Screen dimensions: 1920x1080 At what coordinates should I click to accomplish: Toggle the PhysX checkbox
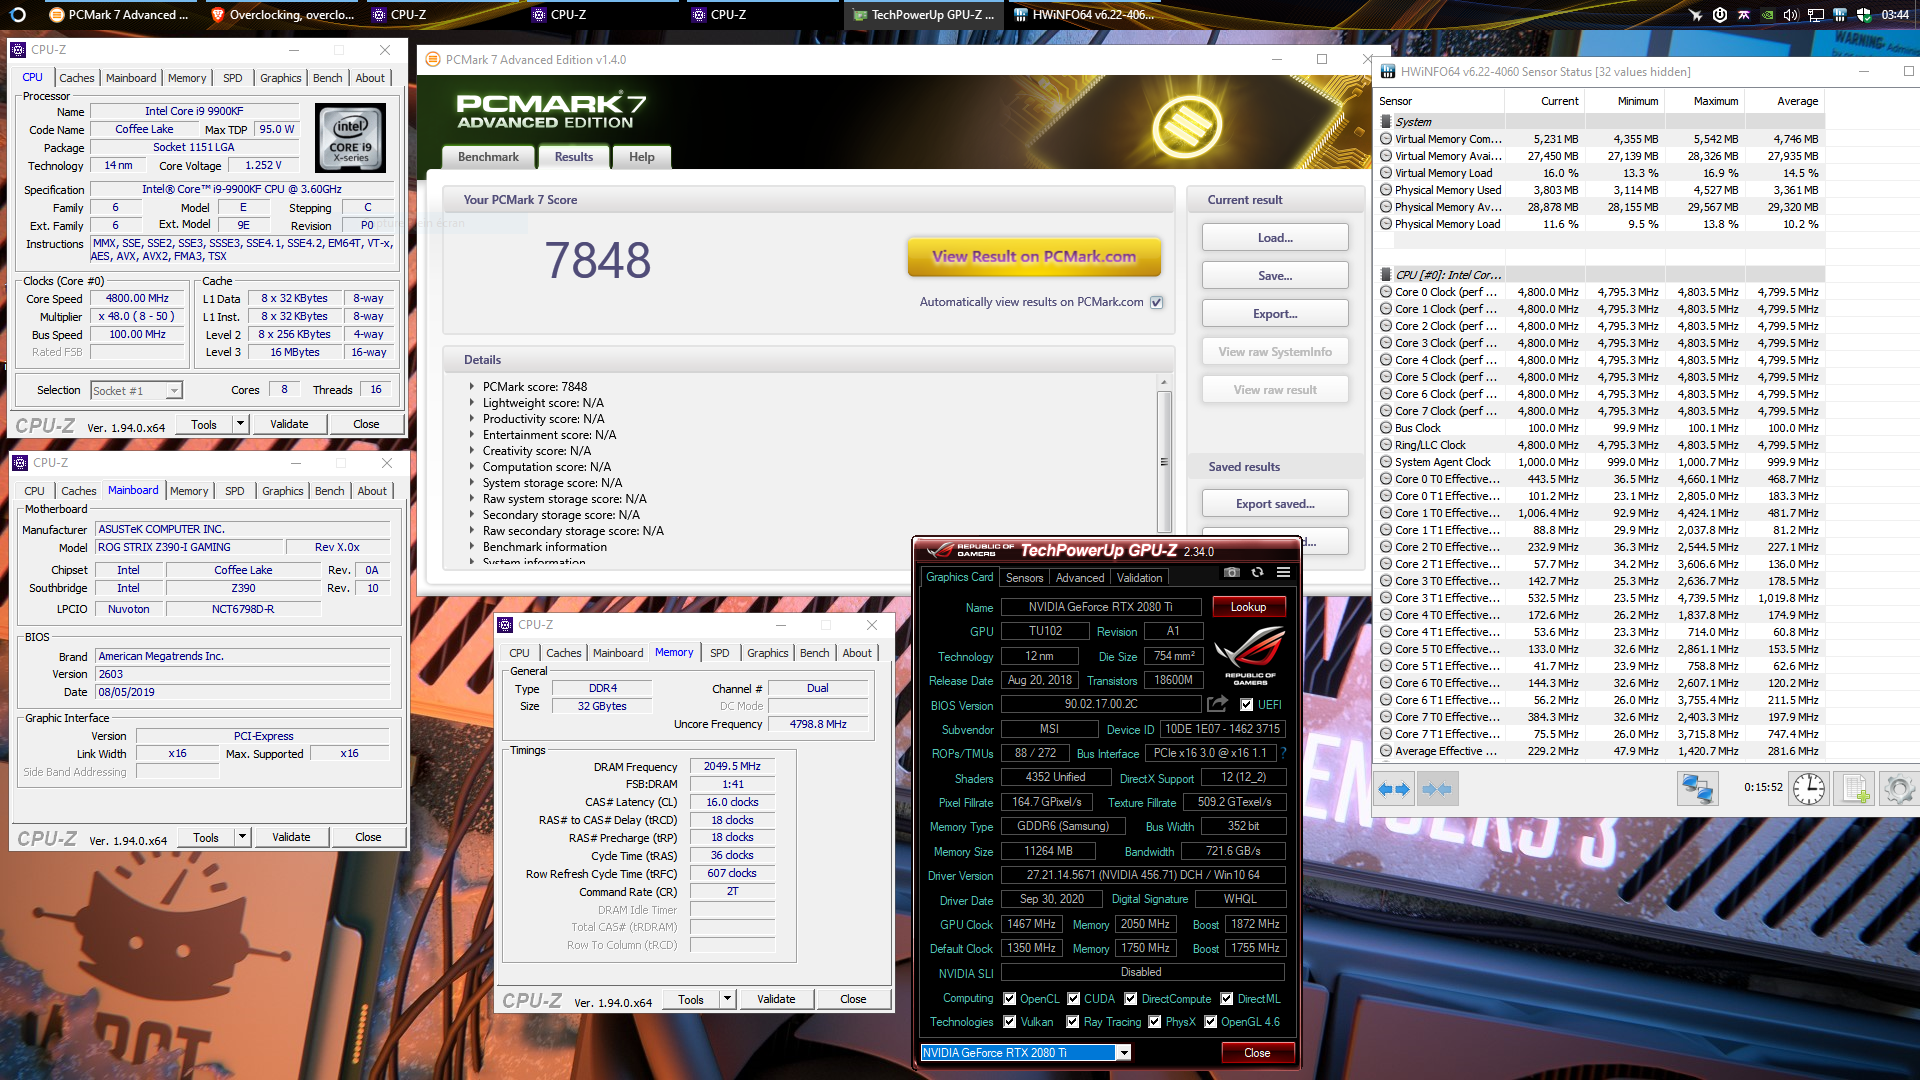pos(1155,1022)
